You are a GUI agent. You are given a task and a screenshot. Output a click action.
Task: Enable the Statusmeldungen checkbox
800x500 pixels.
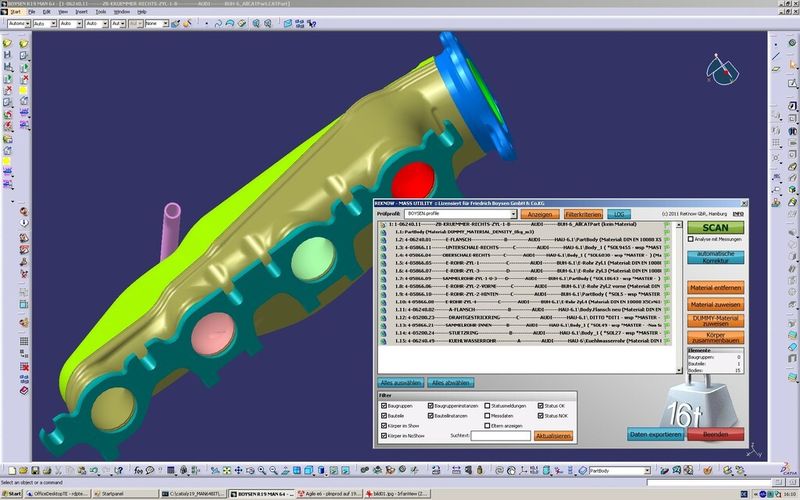[x=487, y=406]
